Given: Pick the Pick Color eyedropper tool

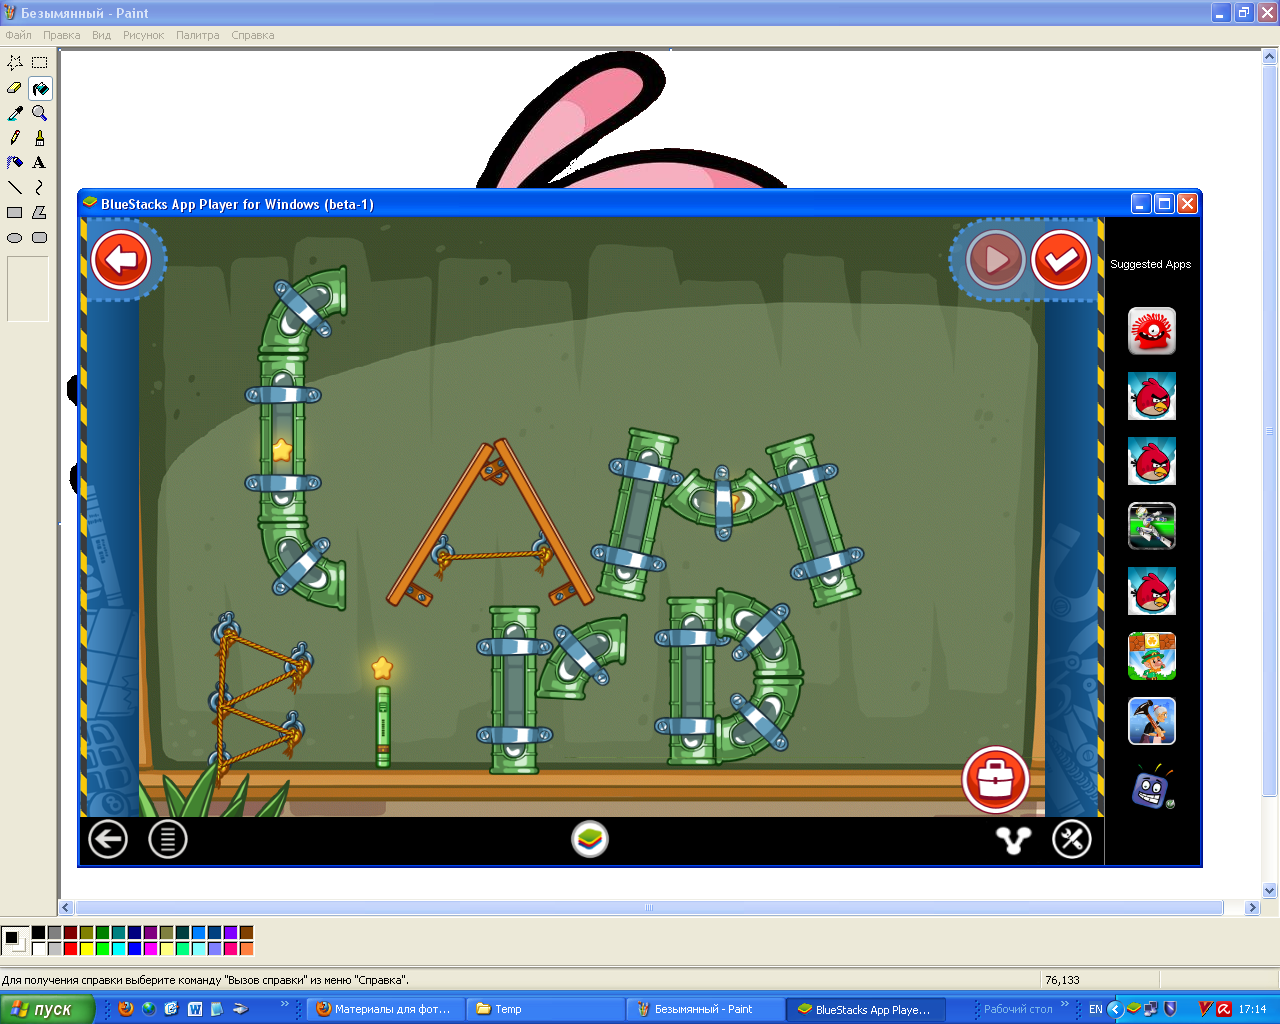Looking at the screenshot, I should pyautogui.click(x=15, y=113).
